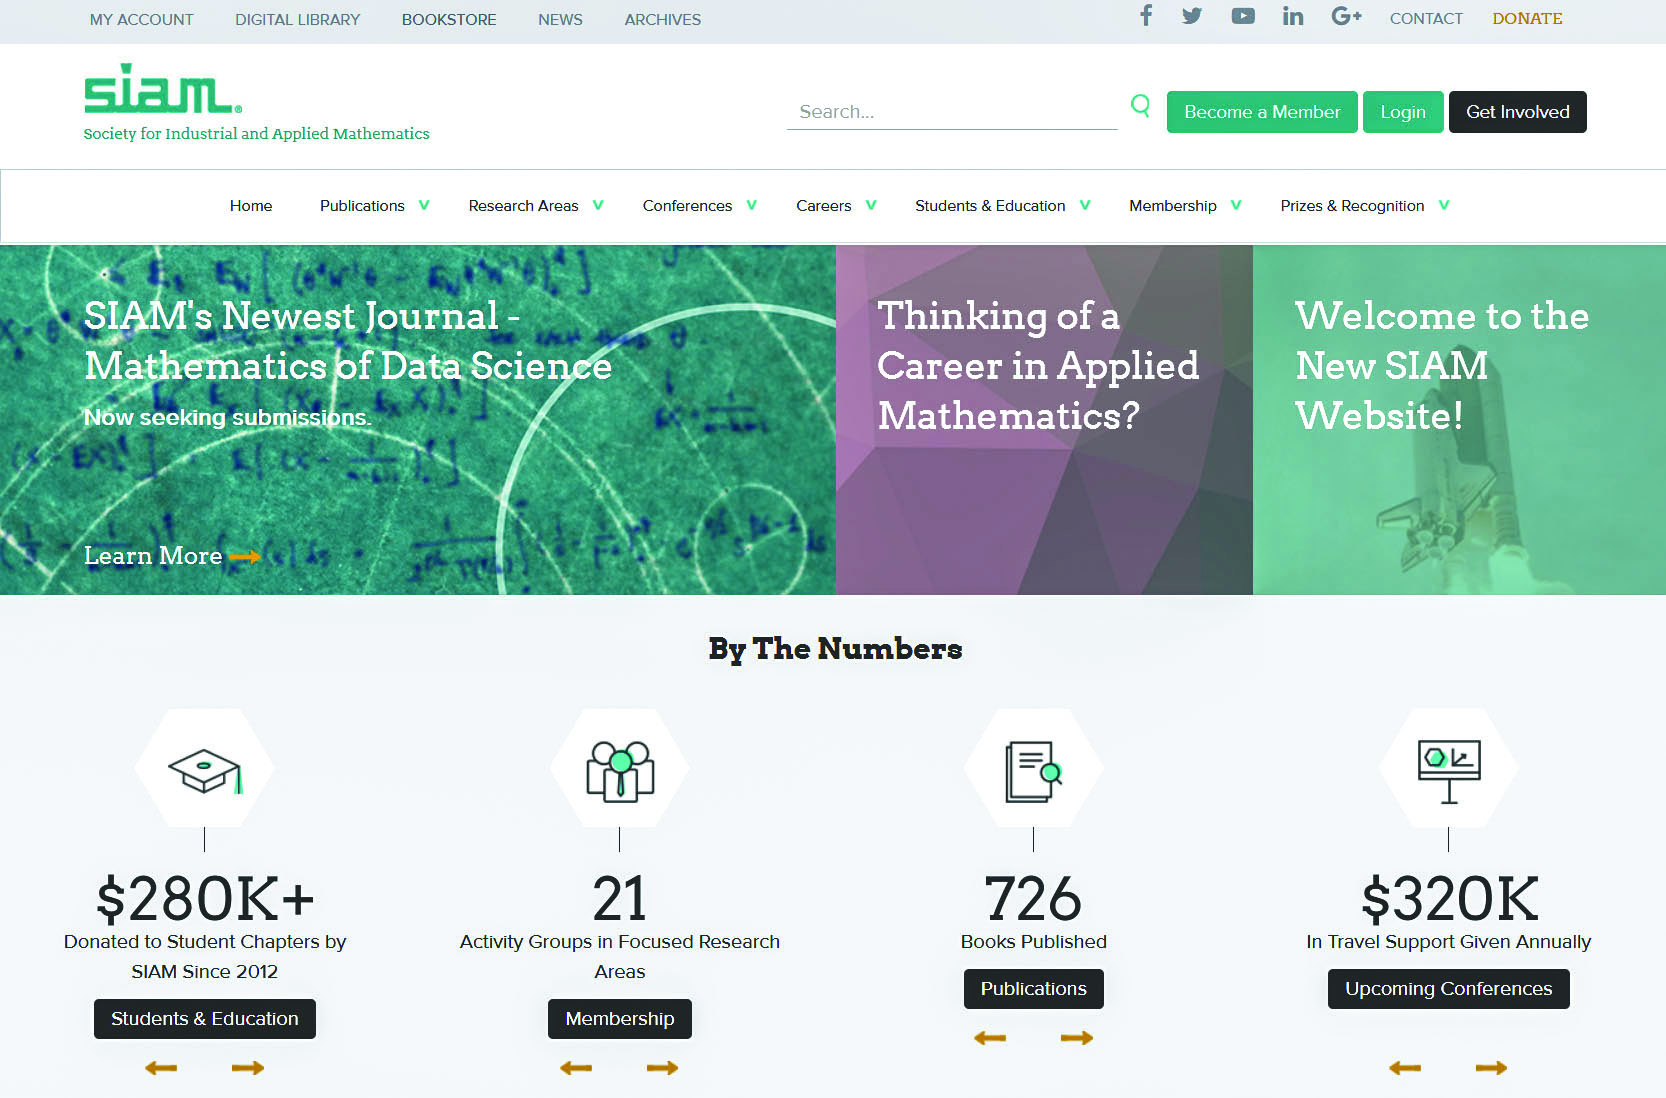Expand the Publications dropdown menu
The height and width of the screenshot is (1098, 1666).
point(424,205)
